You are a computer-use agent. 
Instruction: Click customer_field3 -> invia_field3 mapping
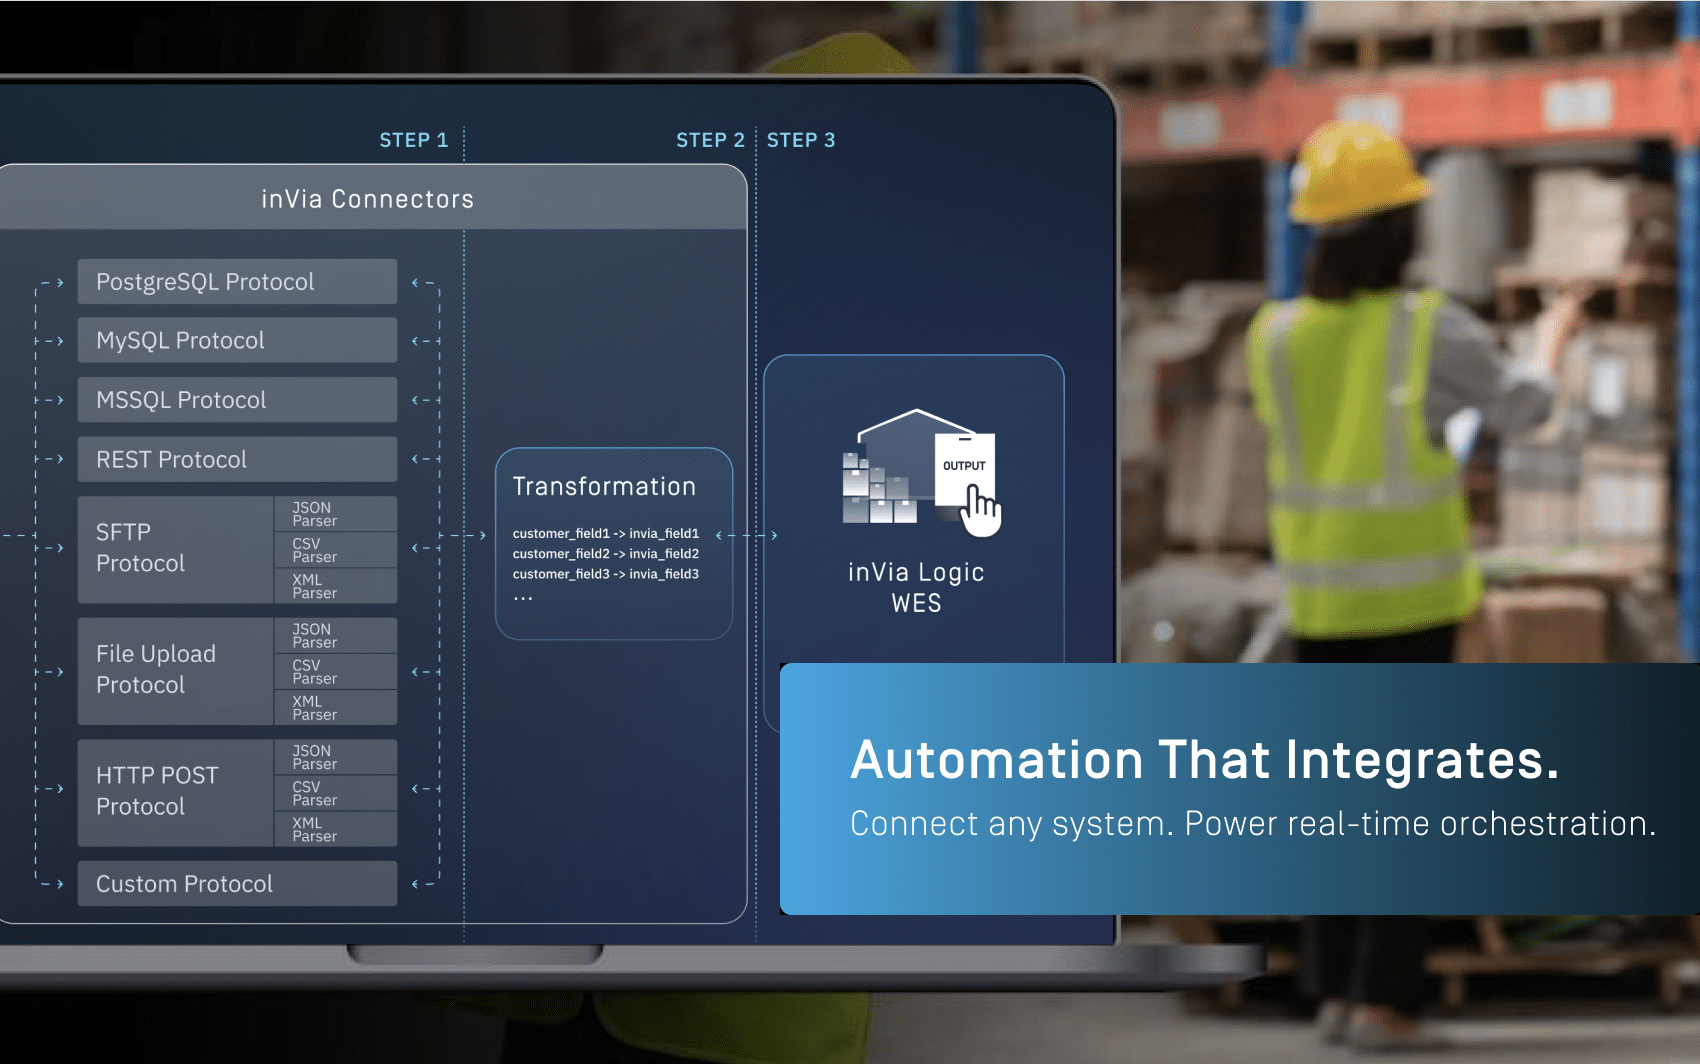pos(606,574)
